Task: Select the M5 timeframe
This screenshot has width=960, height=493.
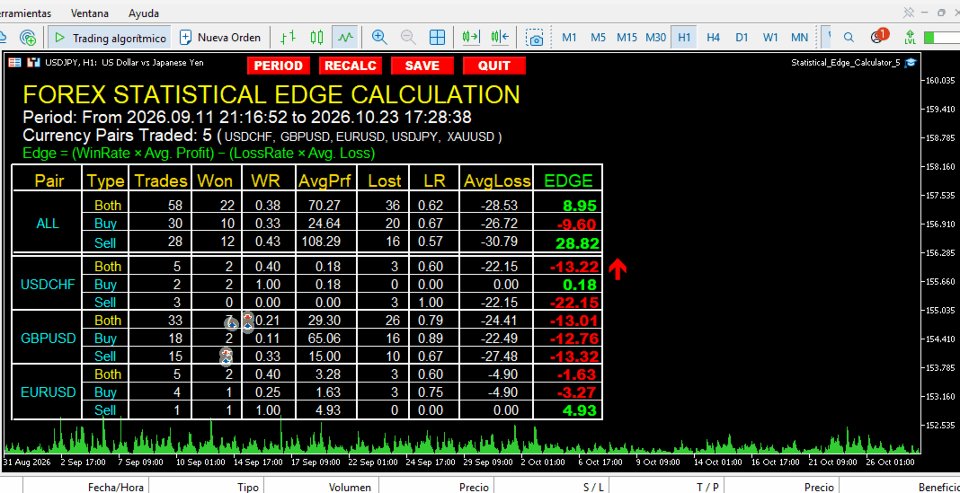Action: pyautogui.click(x=598, y=37)
